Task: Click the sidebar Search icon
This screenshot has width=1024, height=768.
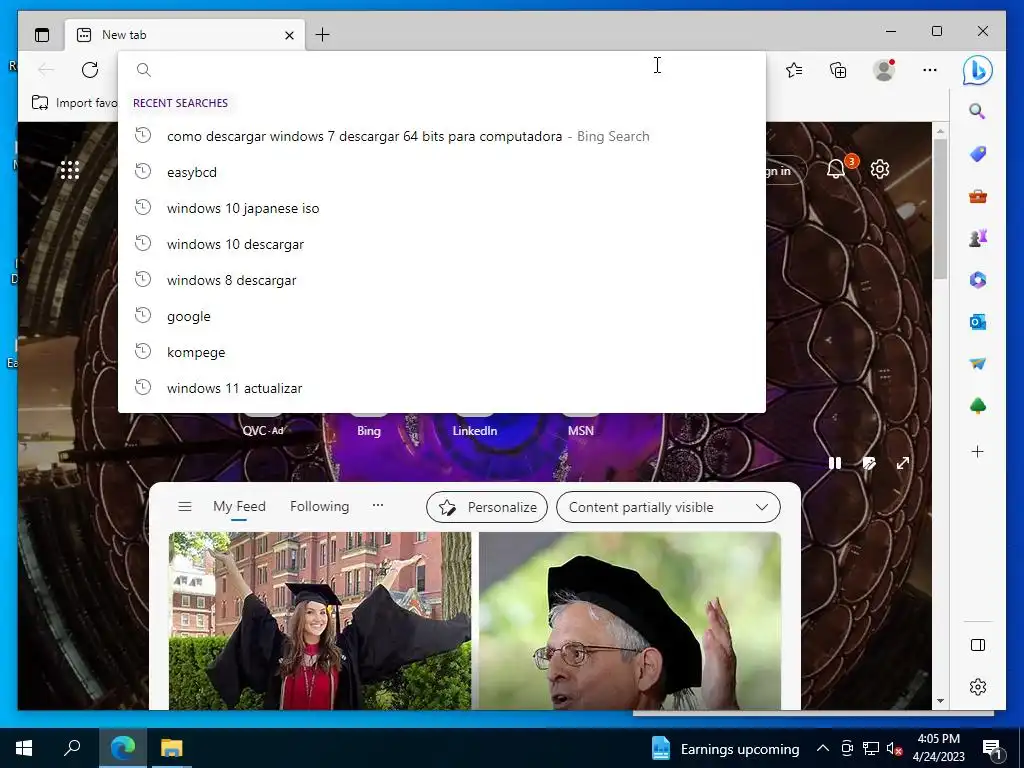Action: [977, 111]
